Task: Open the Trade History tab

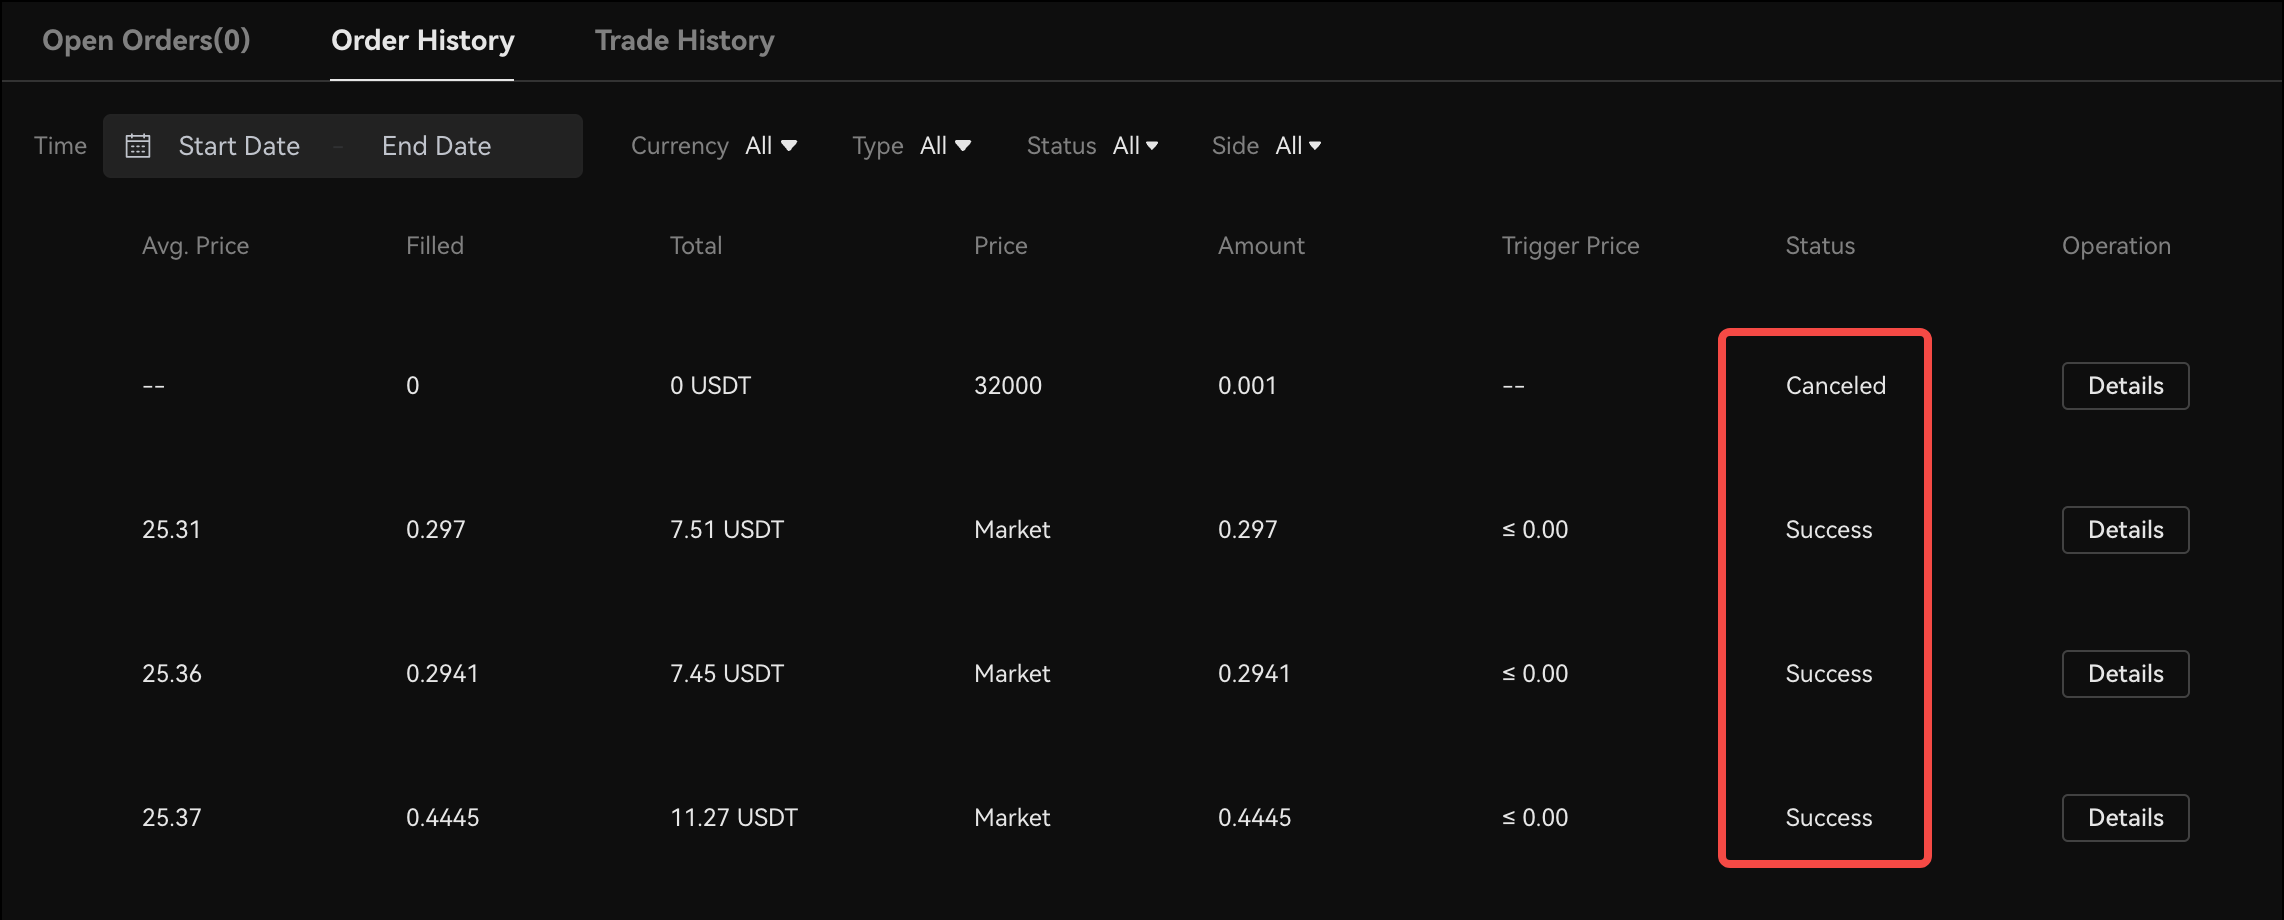Action: pyautogui.click(x=684, y=41)
